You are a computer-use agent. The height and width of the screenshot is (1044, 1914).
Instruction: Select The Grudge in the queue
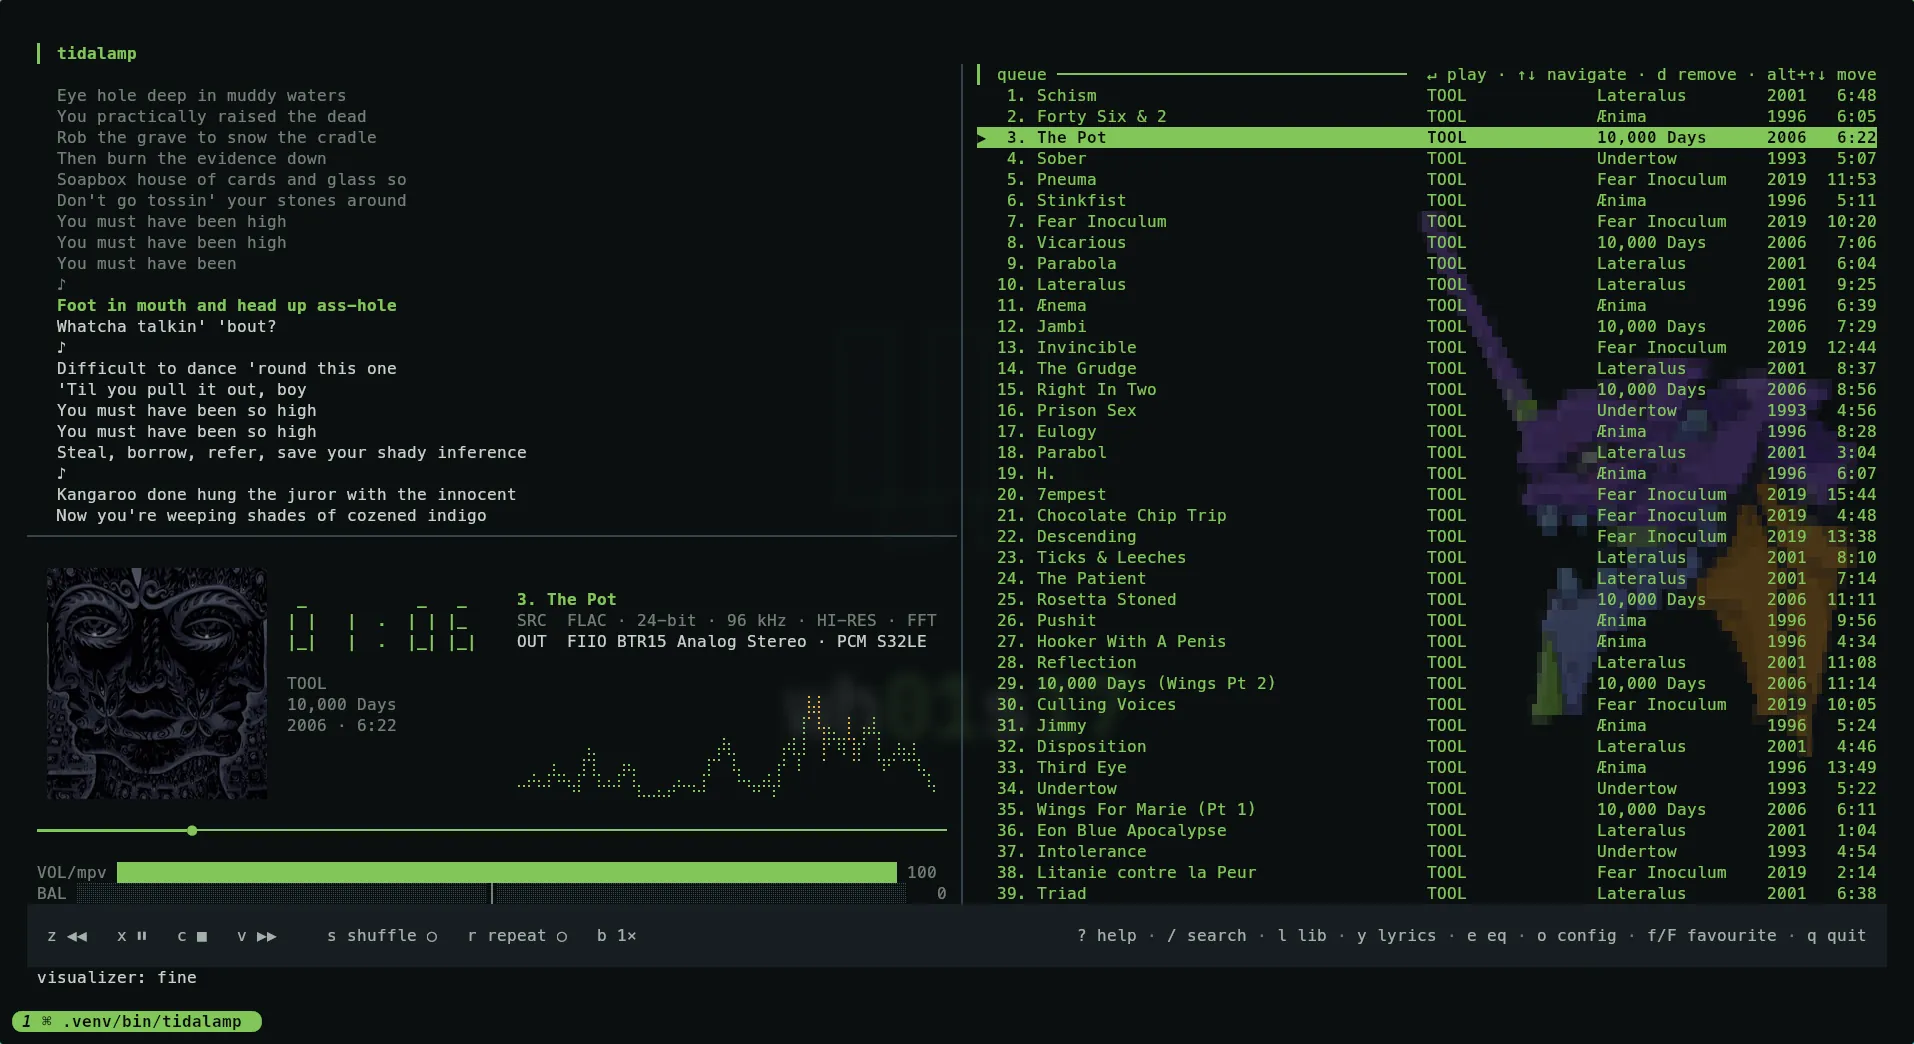pyautogui.click(x=1427, y=369)
